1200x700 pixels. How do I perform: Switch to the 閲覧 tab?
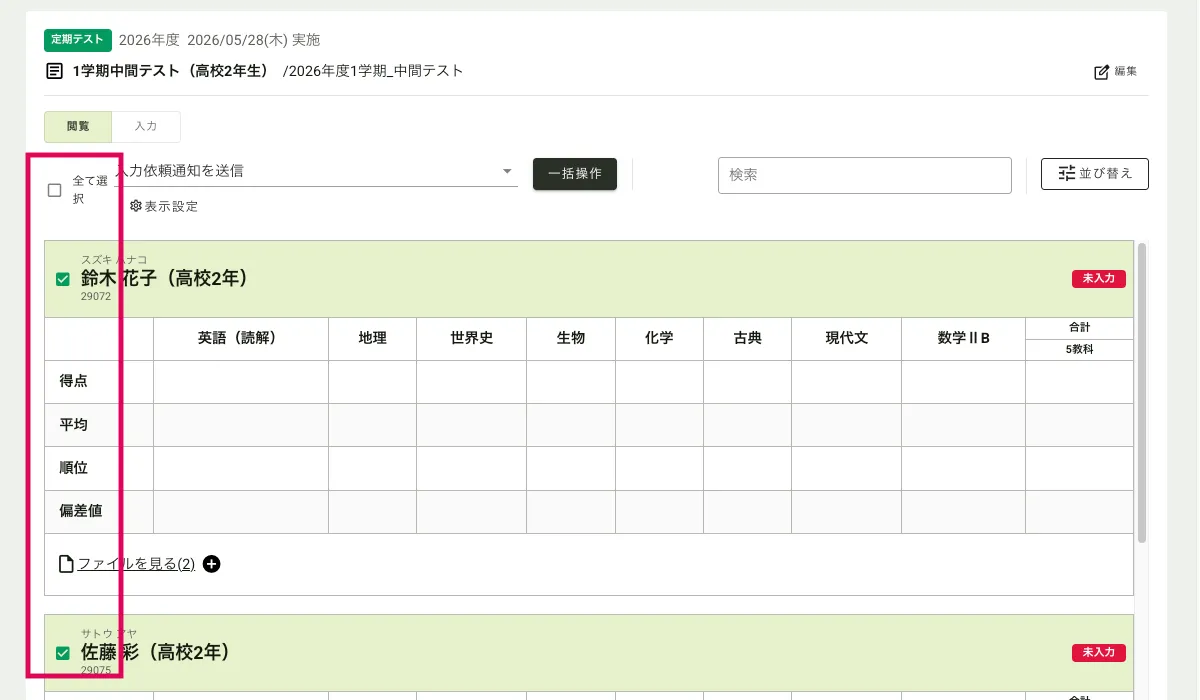[x=78, y=127]
